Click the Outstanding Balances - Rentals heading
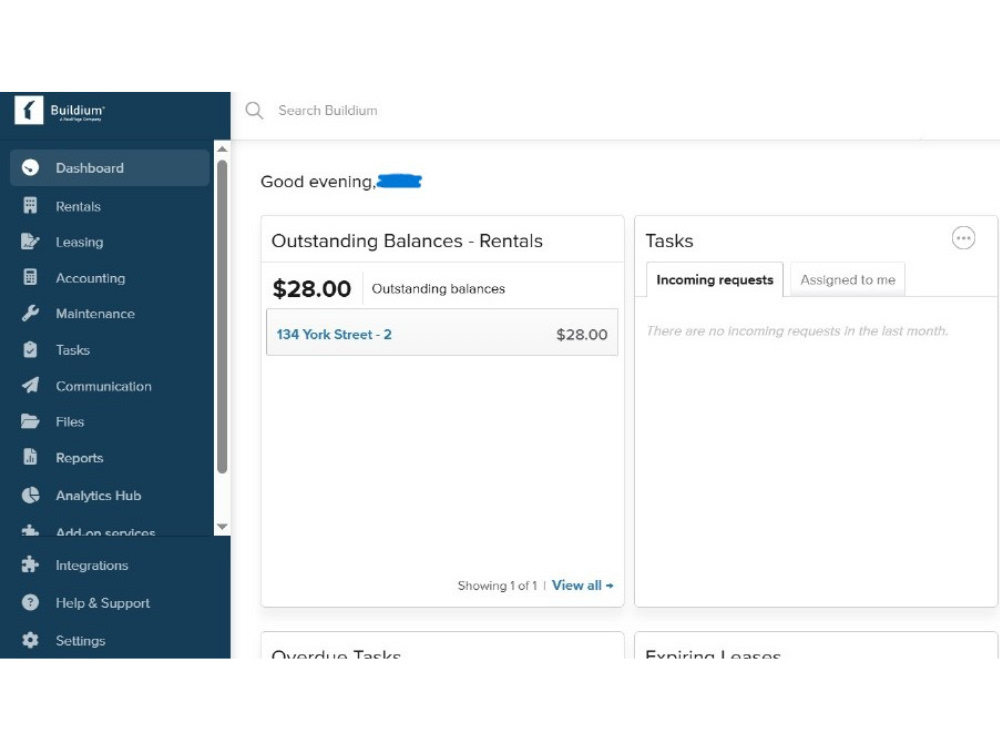This screenshot has width=1000, height=750. click(x=407, y=240)
